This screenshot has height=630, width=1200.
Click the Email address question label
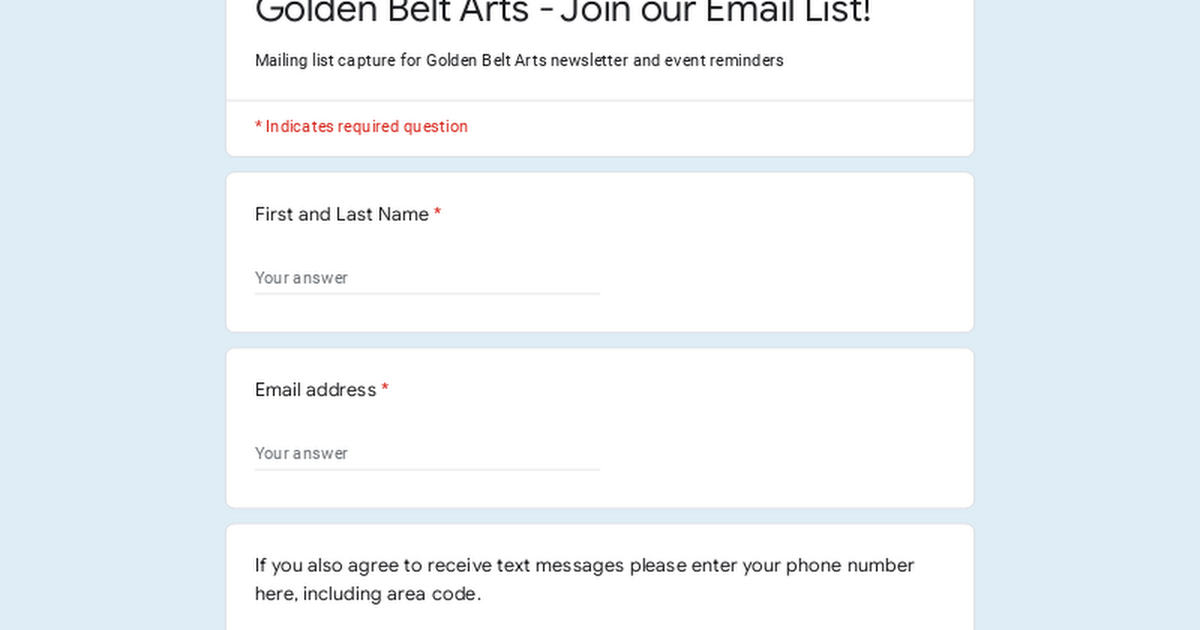tap(314, 390)
